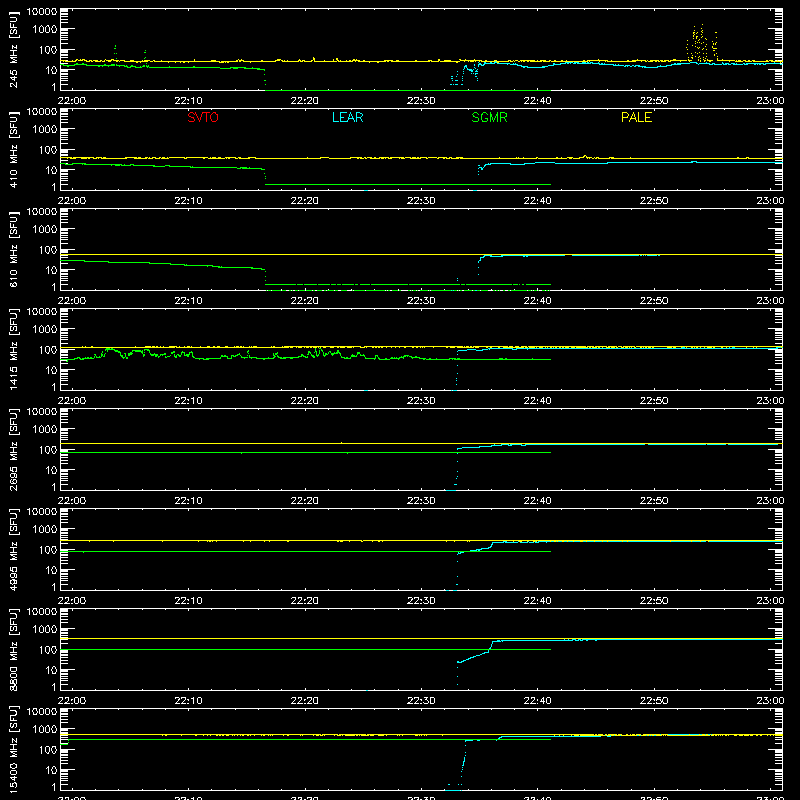Viewport: 800px width, 800px height.
Task: Select the 1415 MHz [SFU] axis title
Action: (13, 350)
